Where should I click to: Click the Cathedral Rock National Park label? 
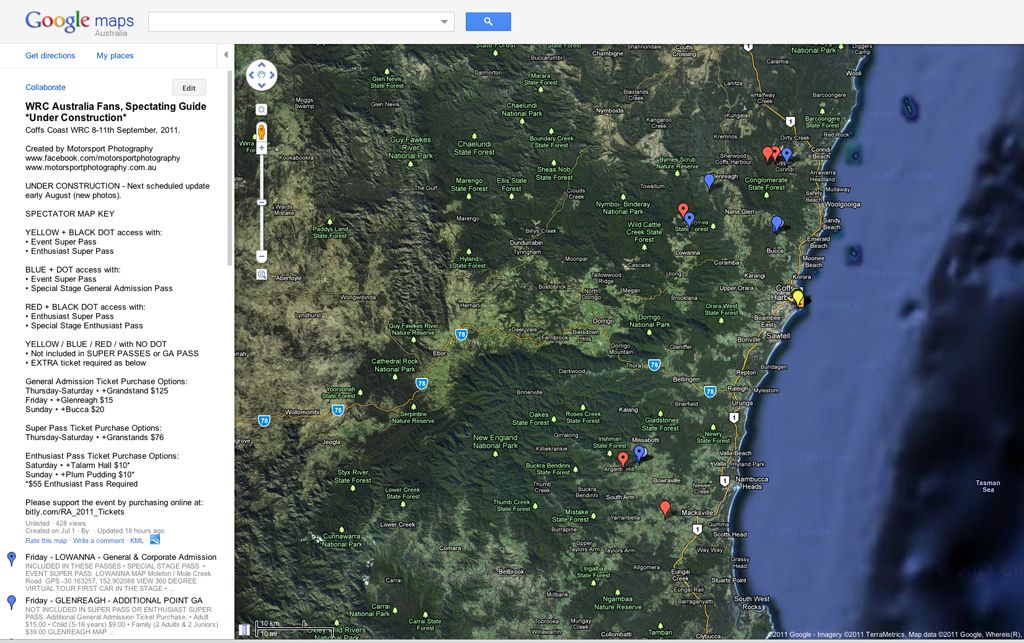[394, 365]
